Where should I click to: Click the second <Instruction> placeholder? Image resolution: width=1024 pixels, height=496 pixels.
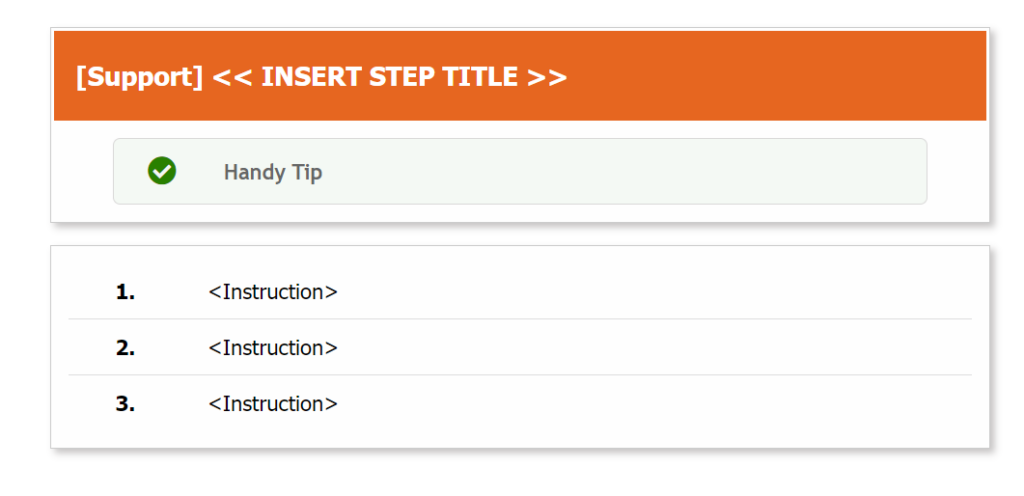pos(273,348)
